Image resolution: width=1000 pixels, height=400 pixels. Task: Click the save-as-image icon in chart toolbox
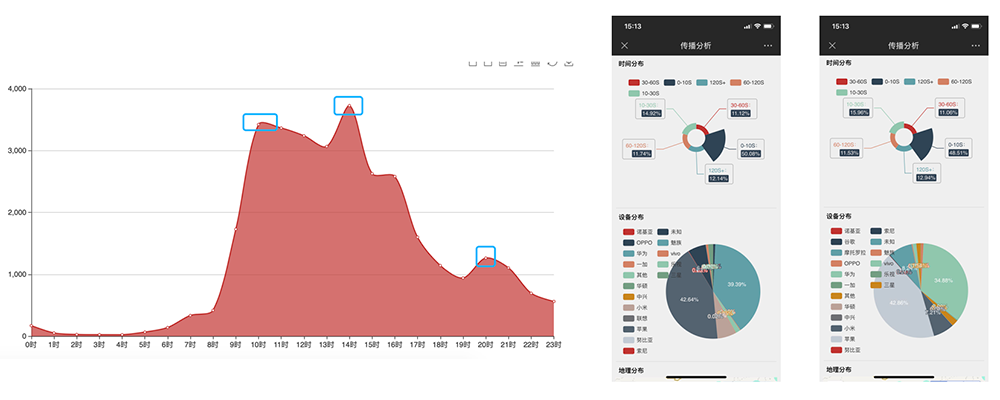click(x=569, y=63)
